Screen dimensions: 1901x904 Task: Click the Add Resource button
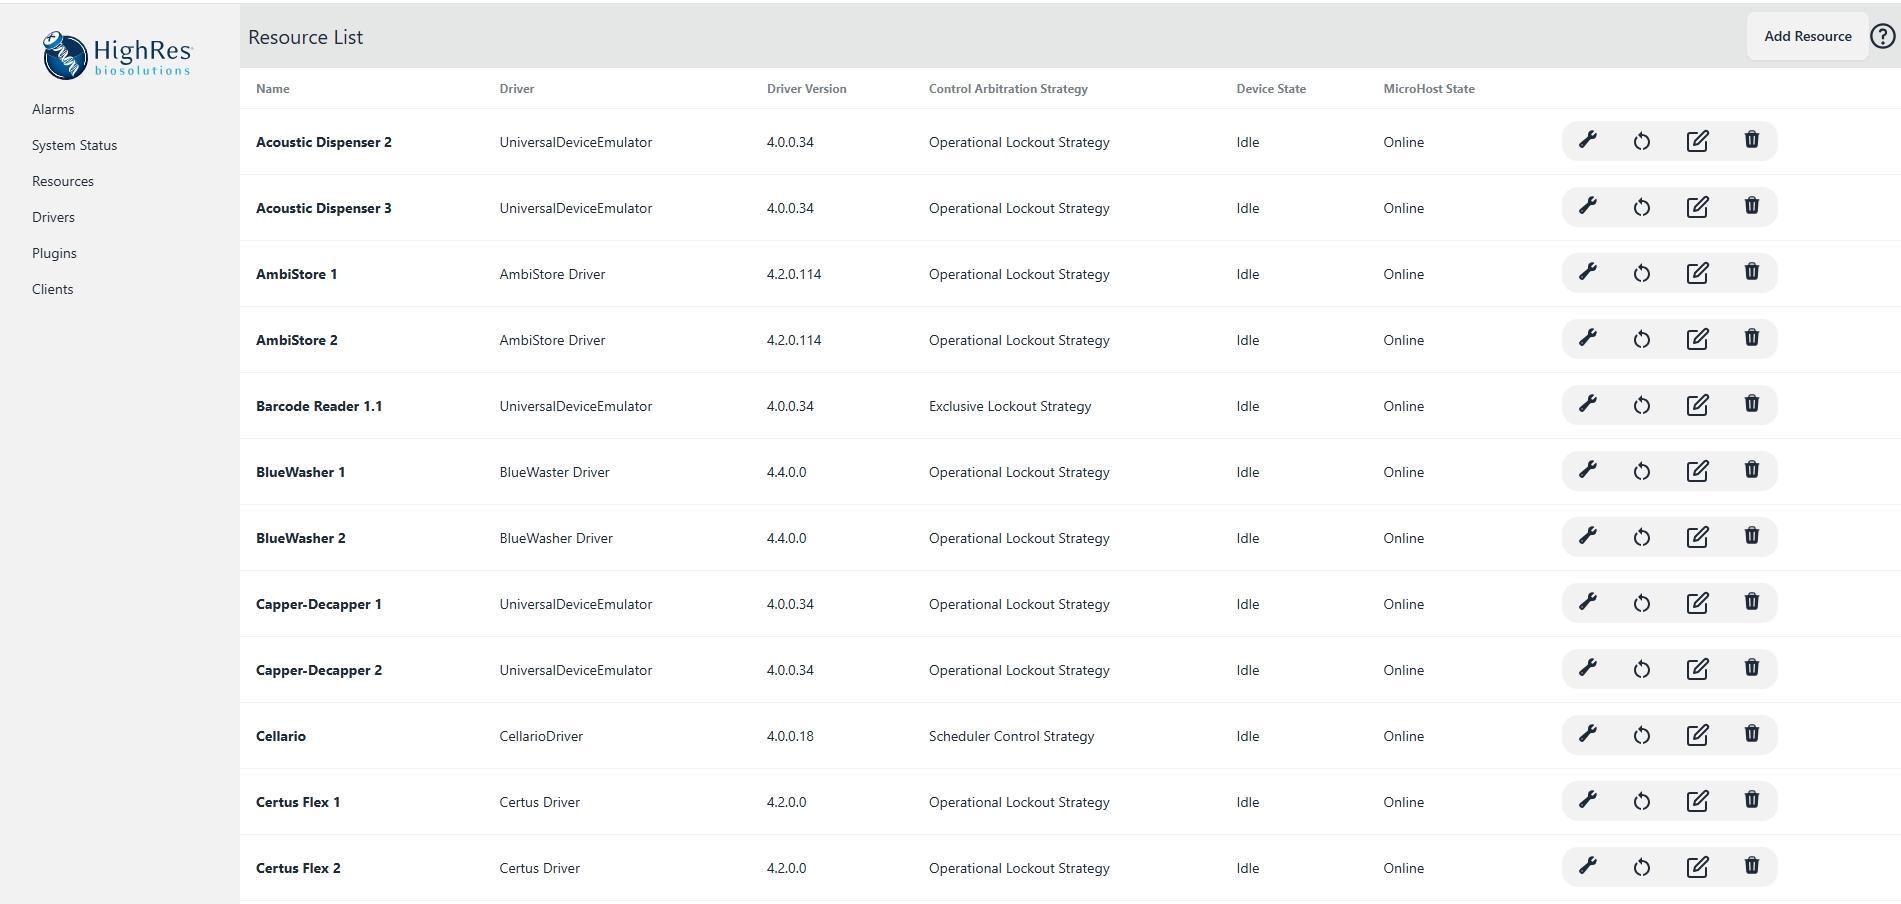tap(1807, 36)
